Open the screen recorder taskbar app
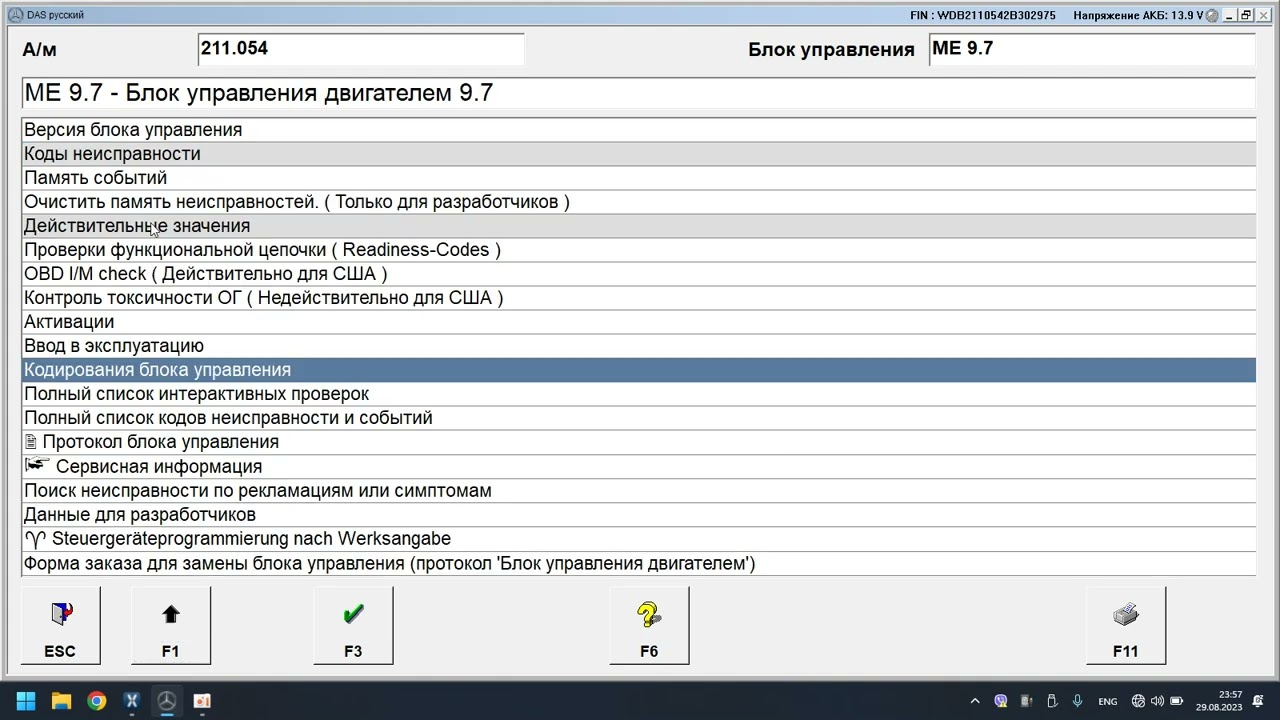 tap(201, 701)
